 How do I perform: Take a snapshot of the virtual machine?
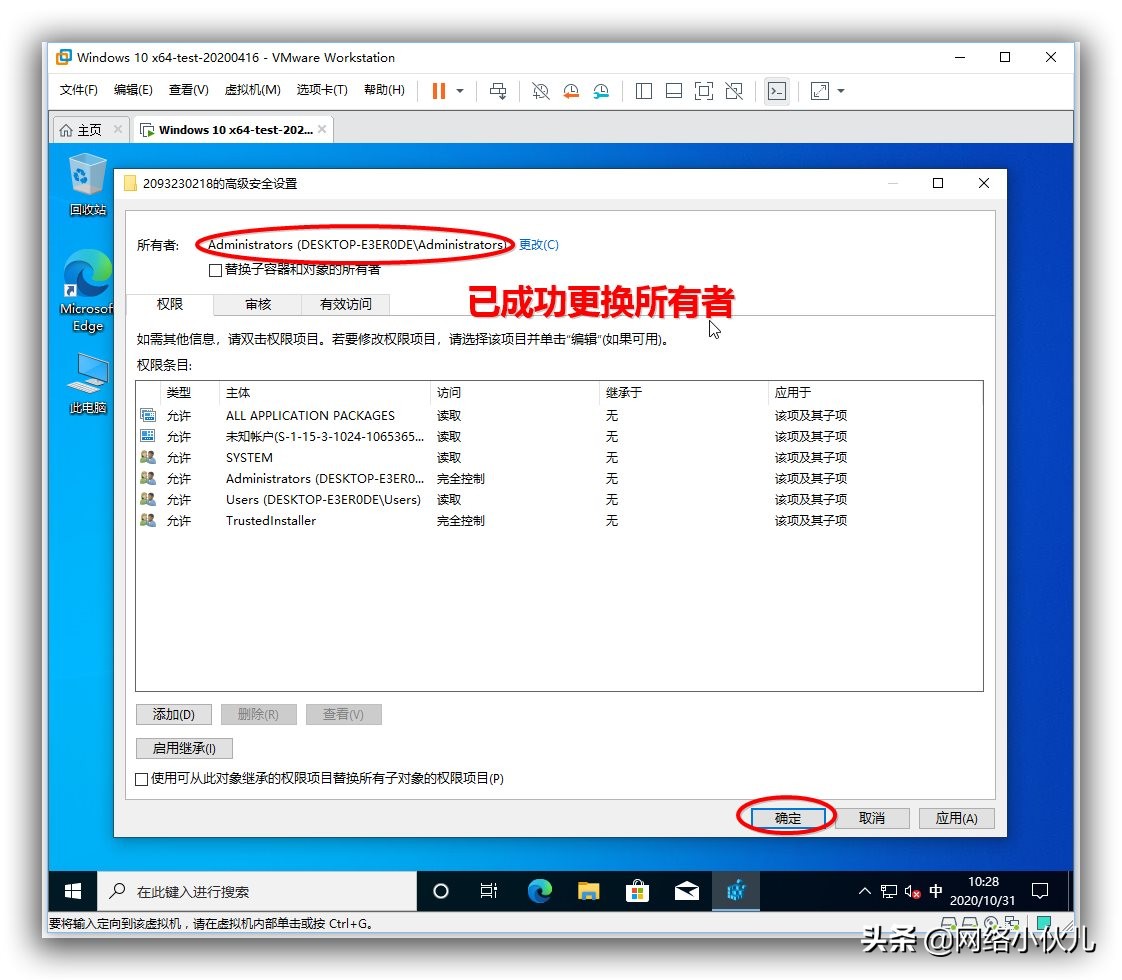[x=540, y=91]
